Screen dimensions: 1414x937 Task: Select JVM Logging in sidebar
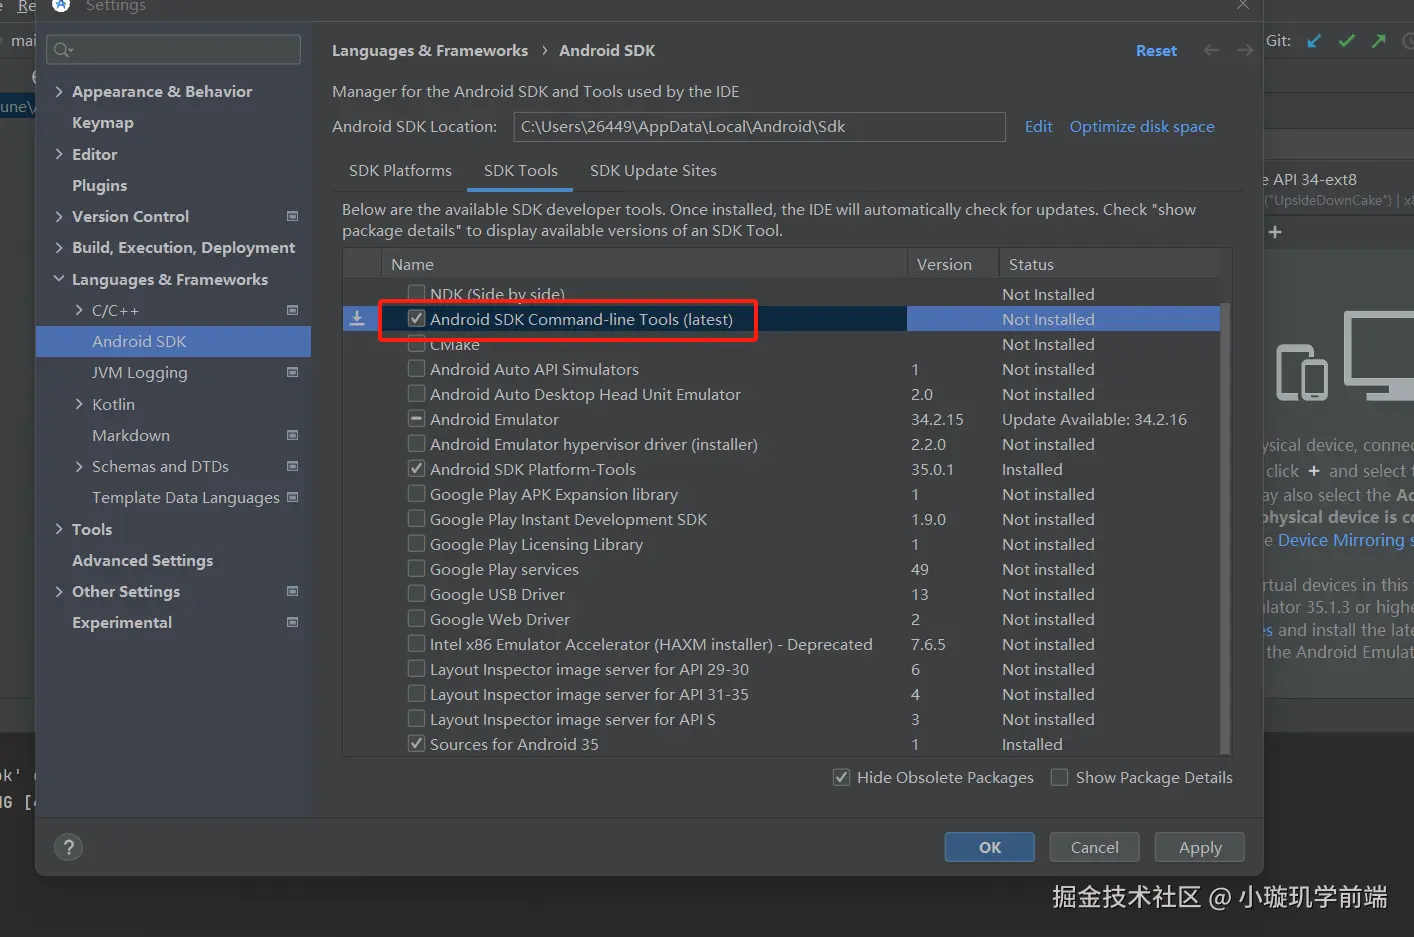pyautogui.click(x=140, y=372)
